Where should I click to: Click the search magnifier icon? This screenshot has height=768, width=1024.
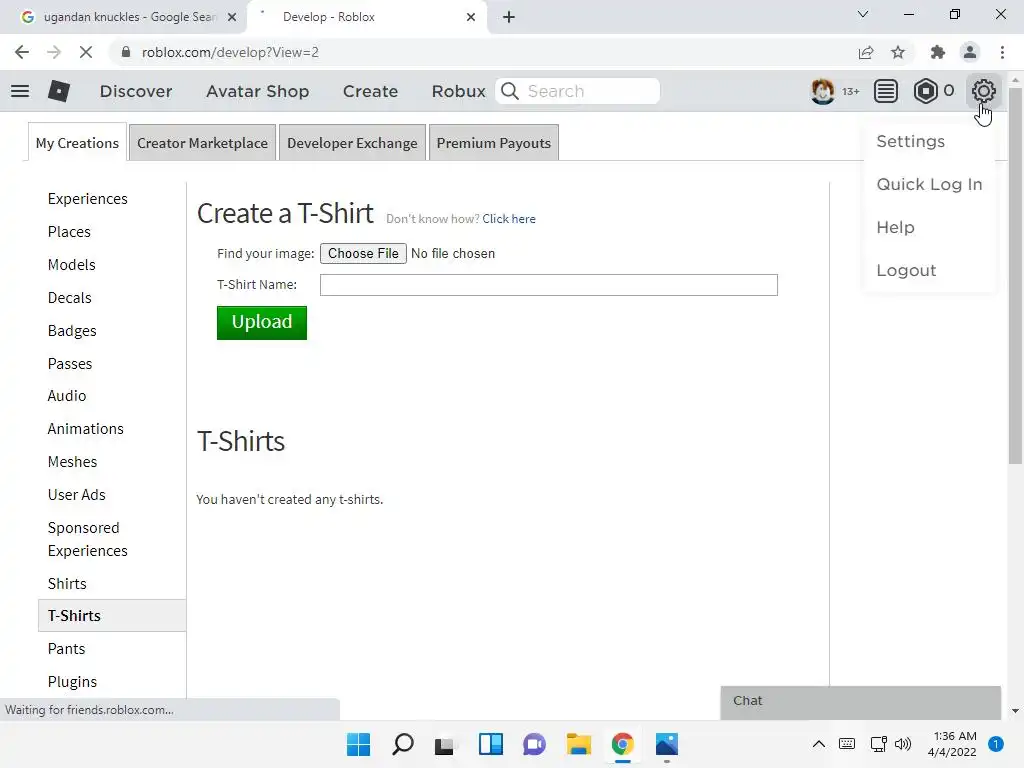[x=510, y=91]
